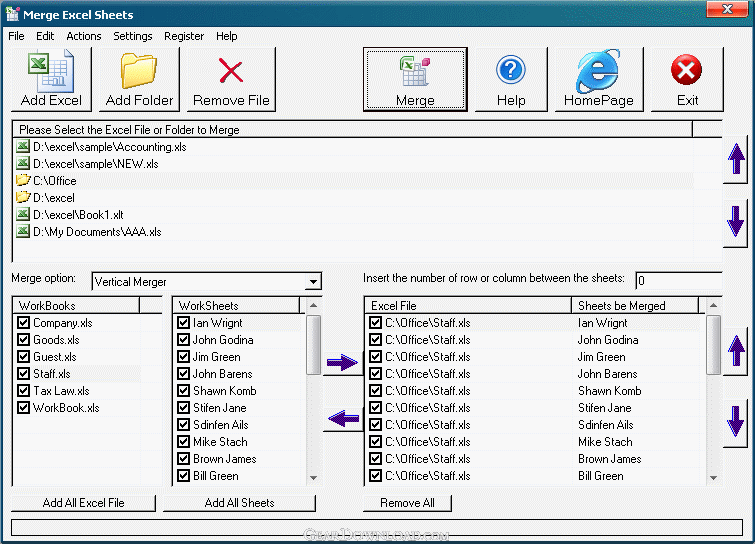
Task: Click the merged sheets list scroll down arrow
Action: (x=714, y=478)
